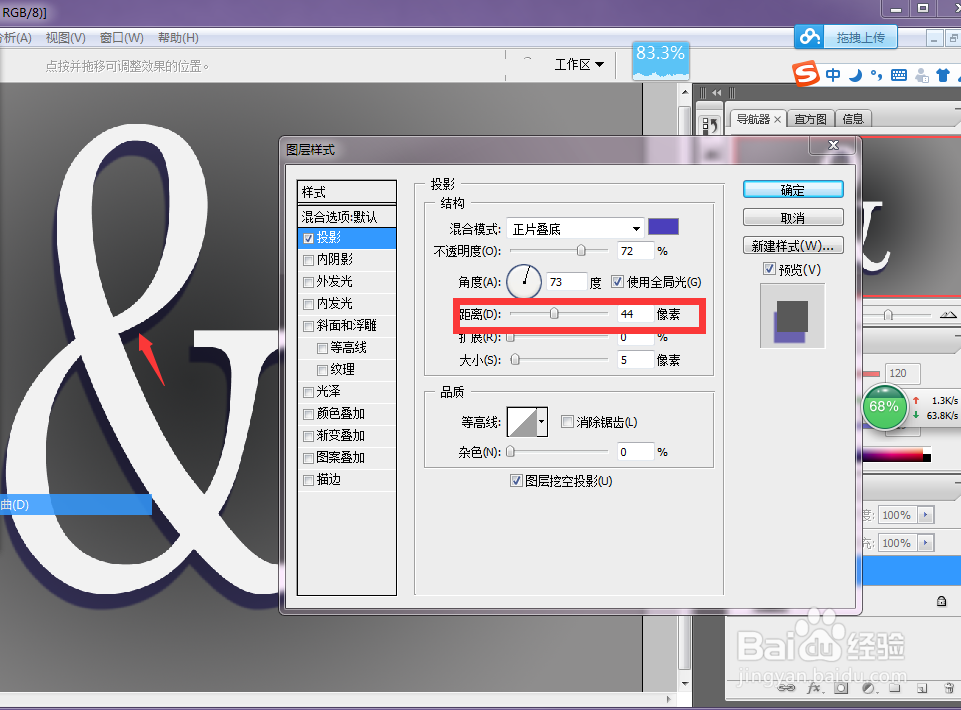Switch to the 直方图 histogram tab
Image resolution: width=961 pixels, height=710 pixels.
810,118
